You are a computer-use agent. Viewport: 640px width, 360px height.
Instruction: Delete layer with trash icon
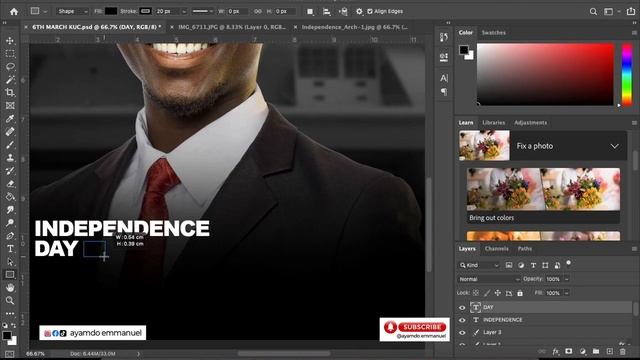point(622,351)
